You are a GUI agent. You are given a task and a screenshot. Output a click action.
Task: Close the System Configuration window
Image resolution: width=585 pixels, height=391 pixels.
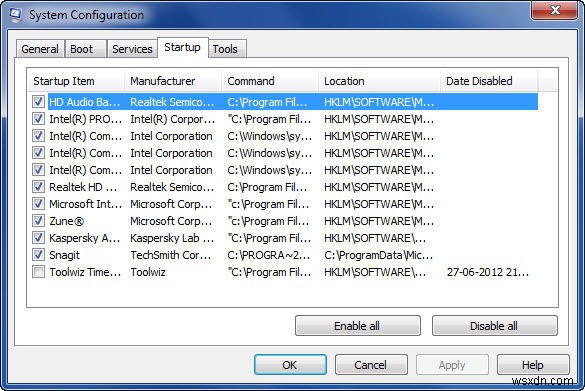pyautogui.click(x=555, y=10)
